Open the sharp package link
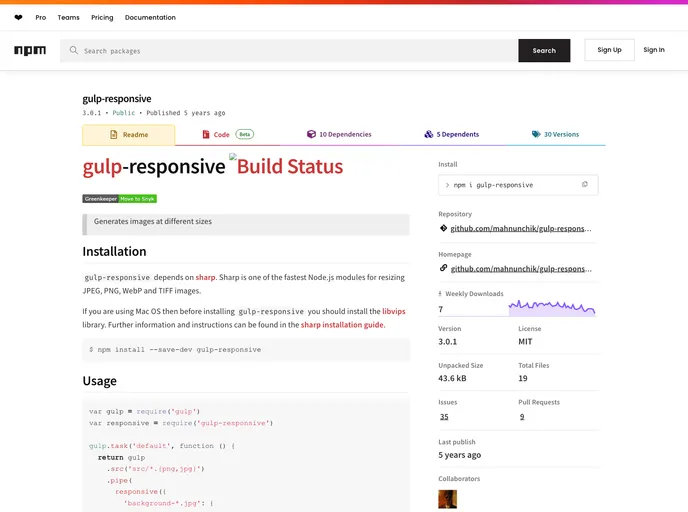Image resolution: width=688 pixels, height=512 pixels. [x=205, y=277]
